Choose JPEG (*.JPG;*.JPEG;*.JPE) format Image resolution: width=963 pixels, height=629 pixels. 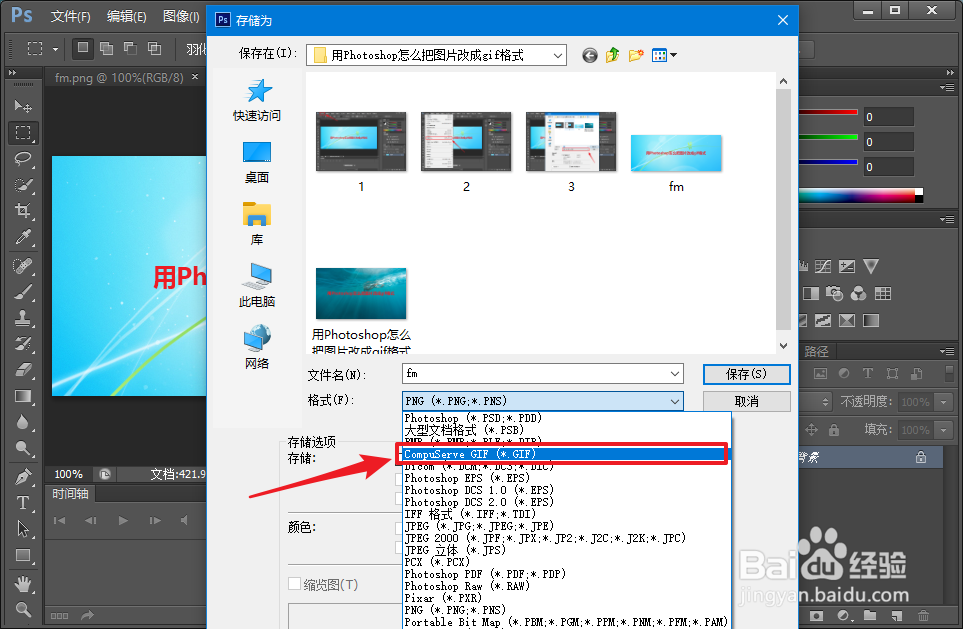[566, 526]
